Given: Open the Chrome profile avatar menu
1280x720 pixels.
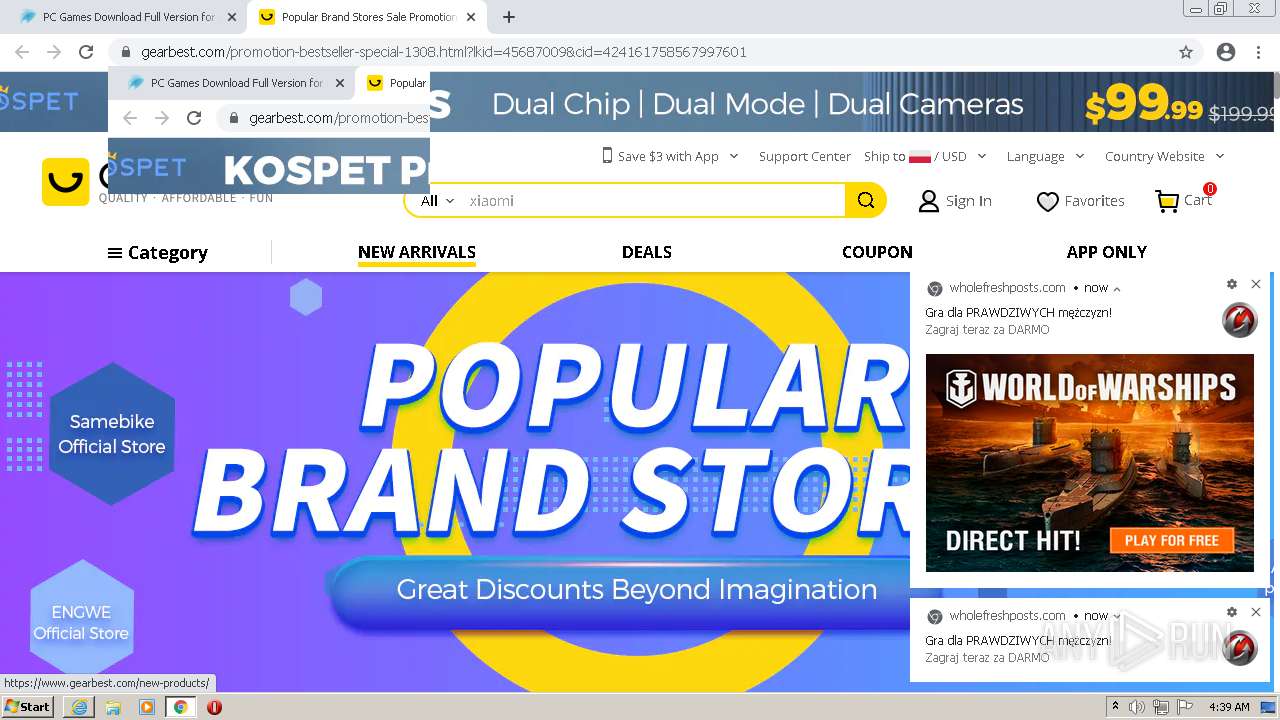Looking at the screenshot, I should (1226, 52).
